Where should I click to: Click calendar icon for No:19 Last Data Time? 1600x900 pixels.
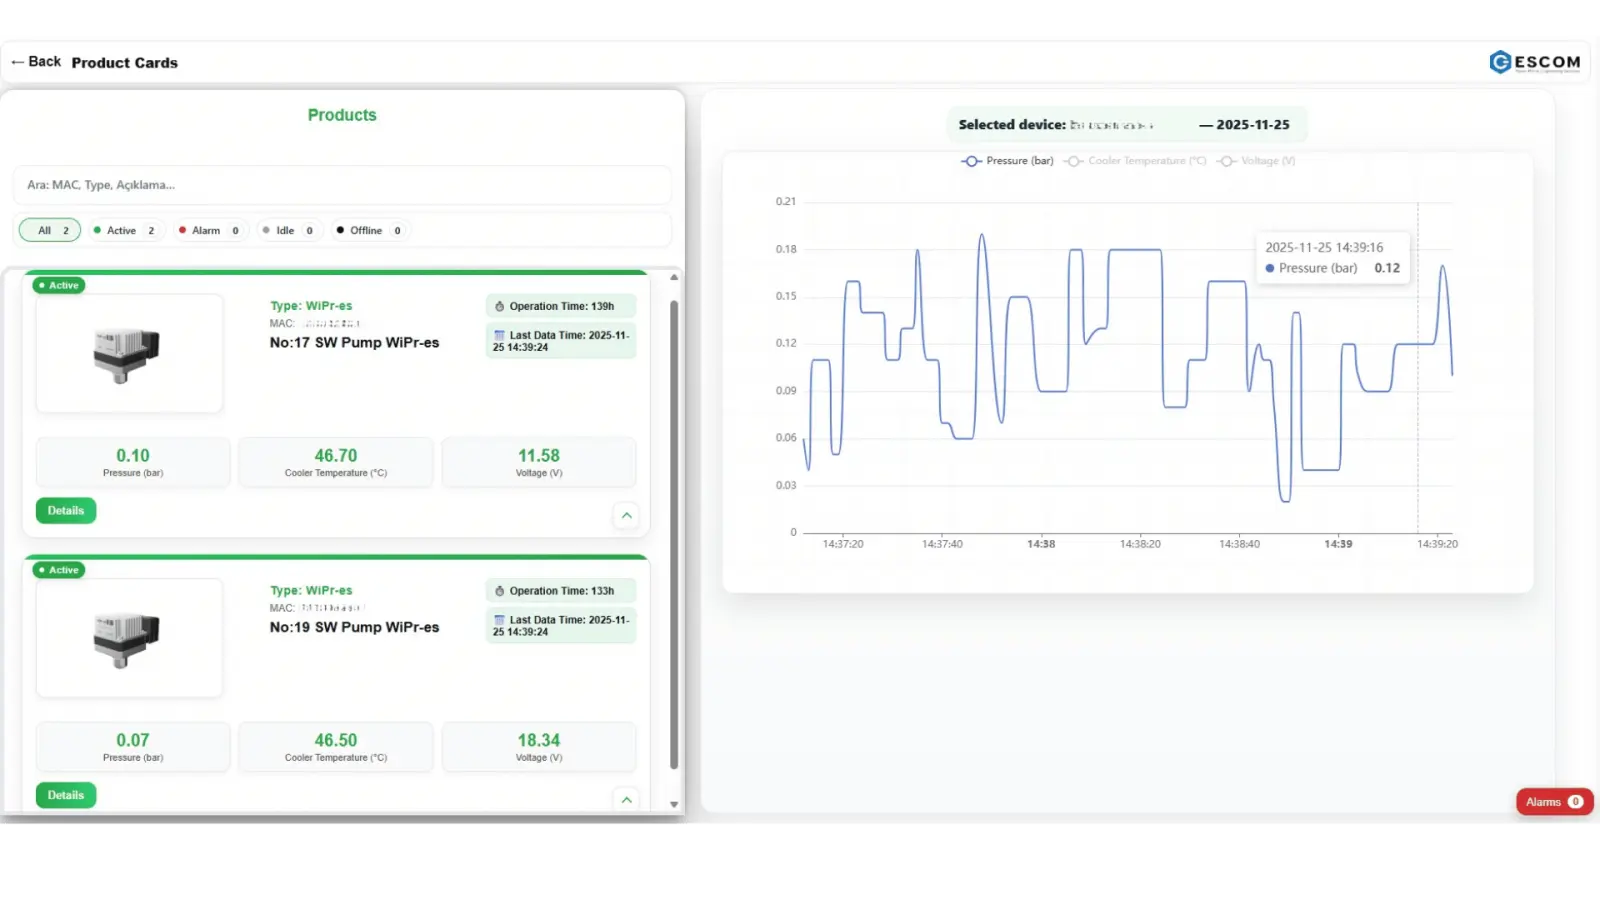pyautogui.click(x=499, y=620)
